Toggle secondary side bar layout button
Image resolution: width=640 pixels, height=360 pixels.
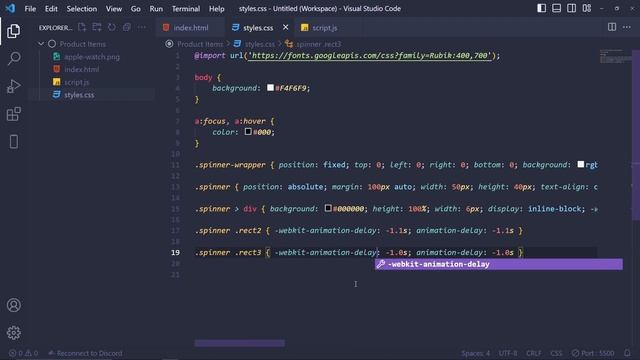click(x=571, y=8)
